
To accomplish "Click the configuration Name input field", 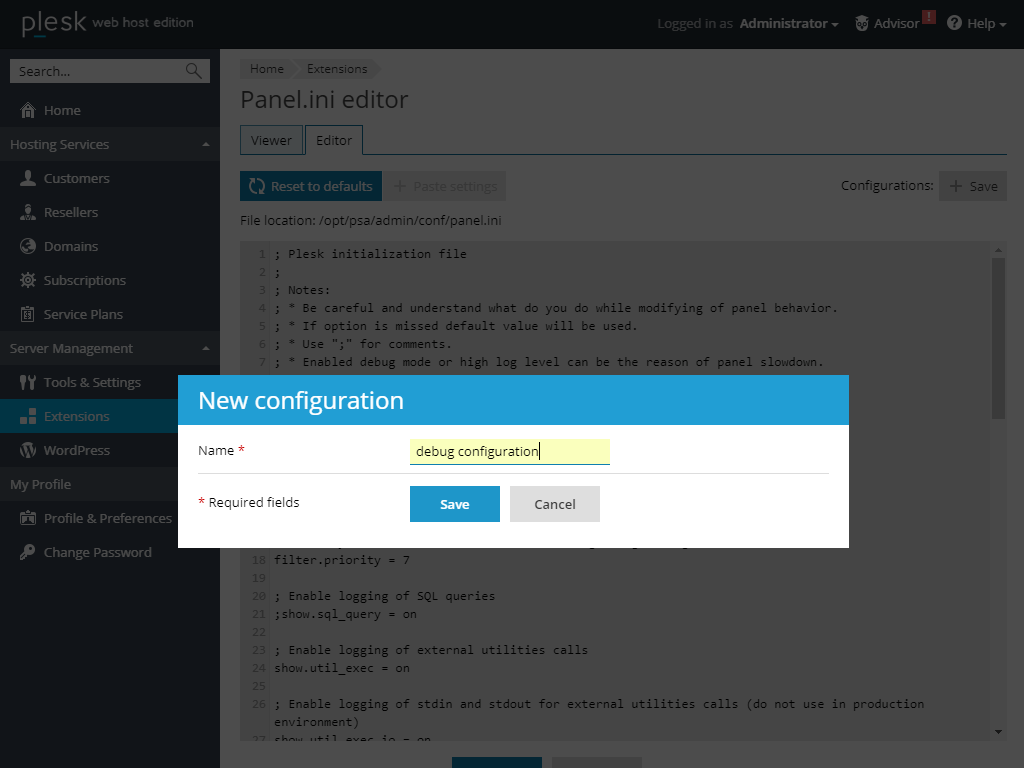I will [509, 451].
